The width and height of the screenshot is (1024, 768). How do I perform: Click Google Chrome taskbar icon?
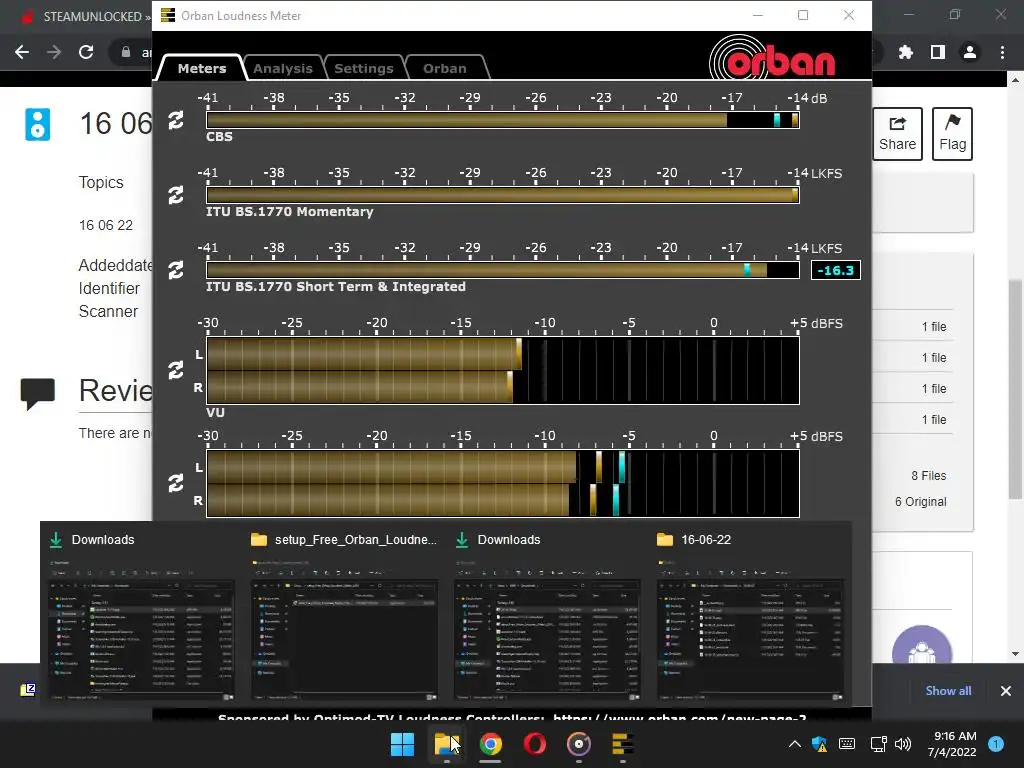(x=490, y=744)
